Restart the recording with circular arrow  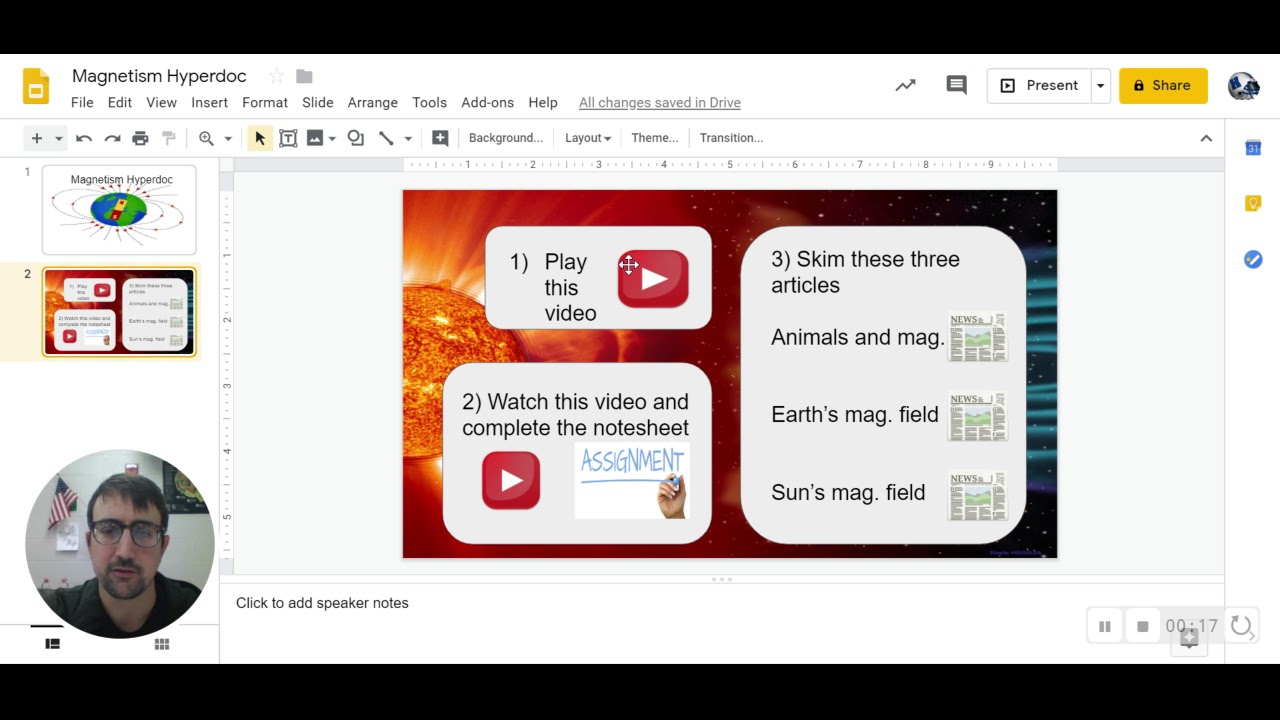tap(1241, 626)
